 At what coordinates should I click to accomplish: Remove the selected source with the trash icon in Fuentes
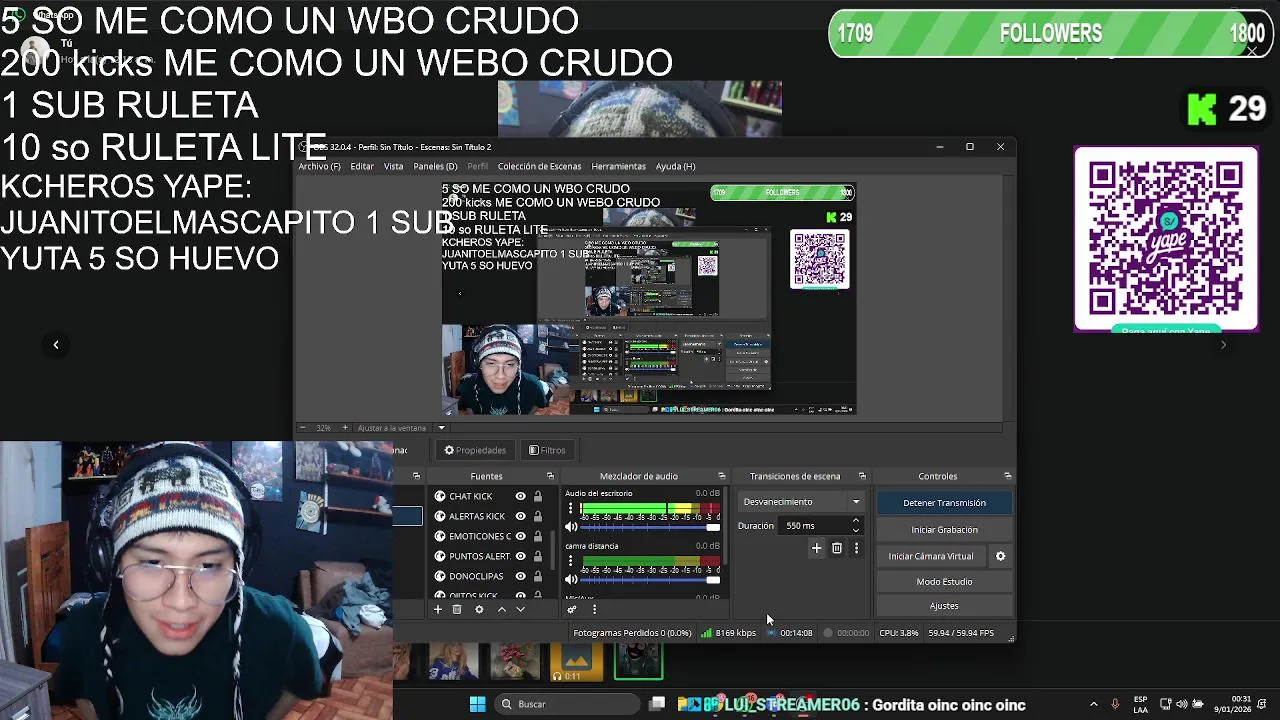pos(457,609)
